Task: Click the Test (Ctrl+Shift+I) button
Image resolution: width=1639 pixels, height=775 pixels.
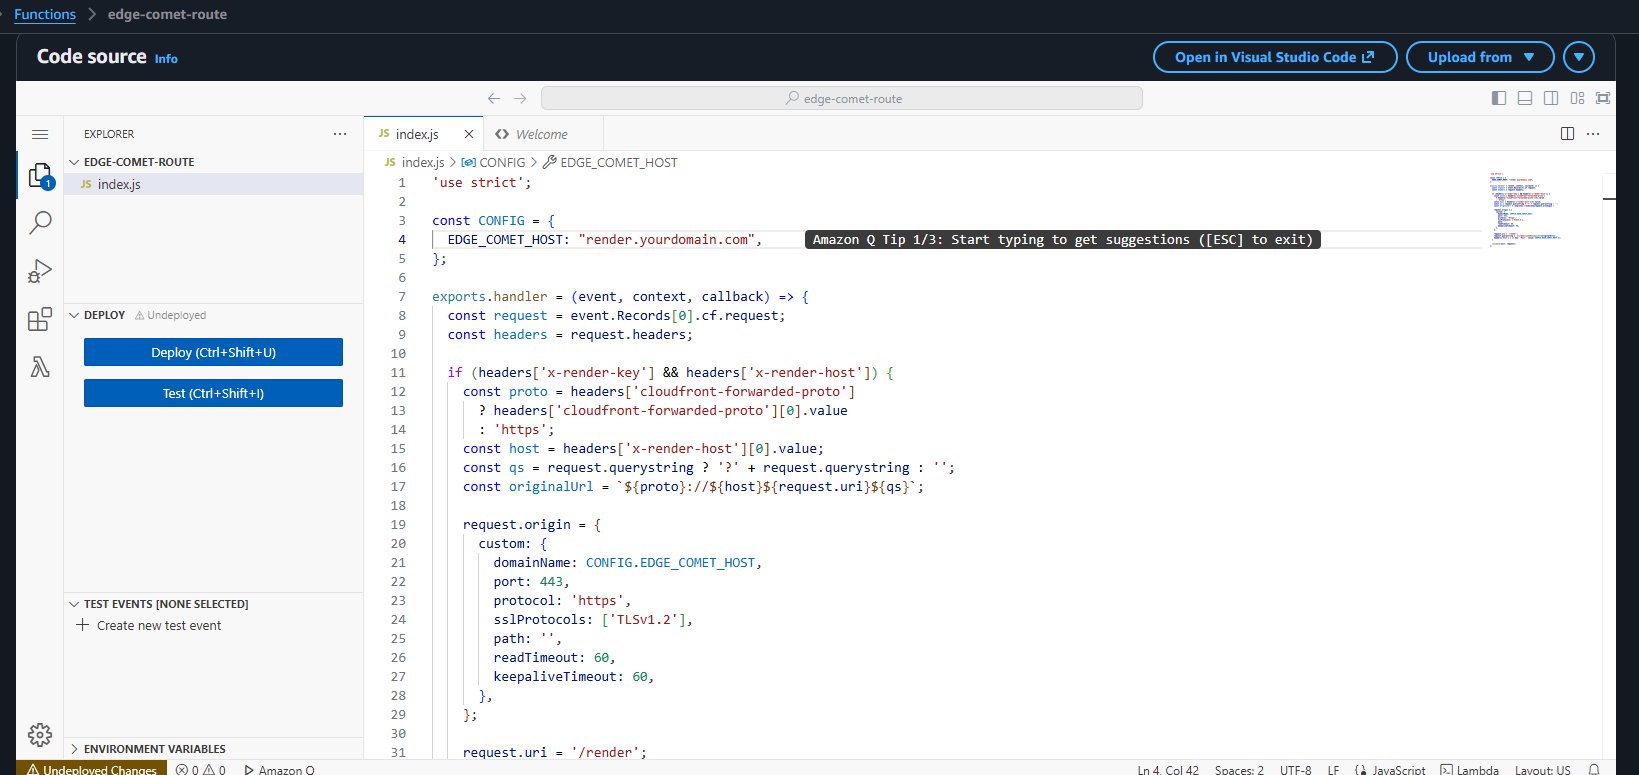Action: point(213,393)
